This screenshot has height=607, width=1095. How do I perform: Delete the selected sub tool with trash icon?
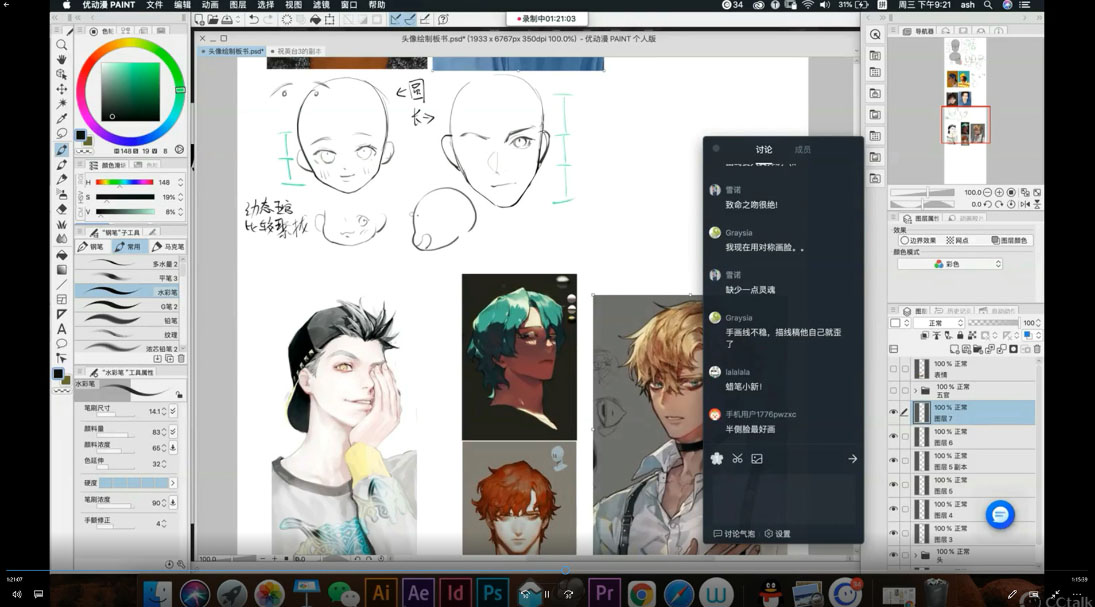[x=181, y=359]
